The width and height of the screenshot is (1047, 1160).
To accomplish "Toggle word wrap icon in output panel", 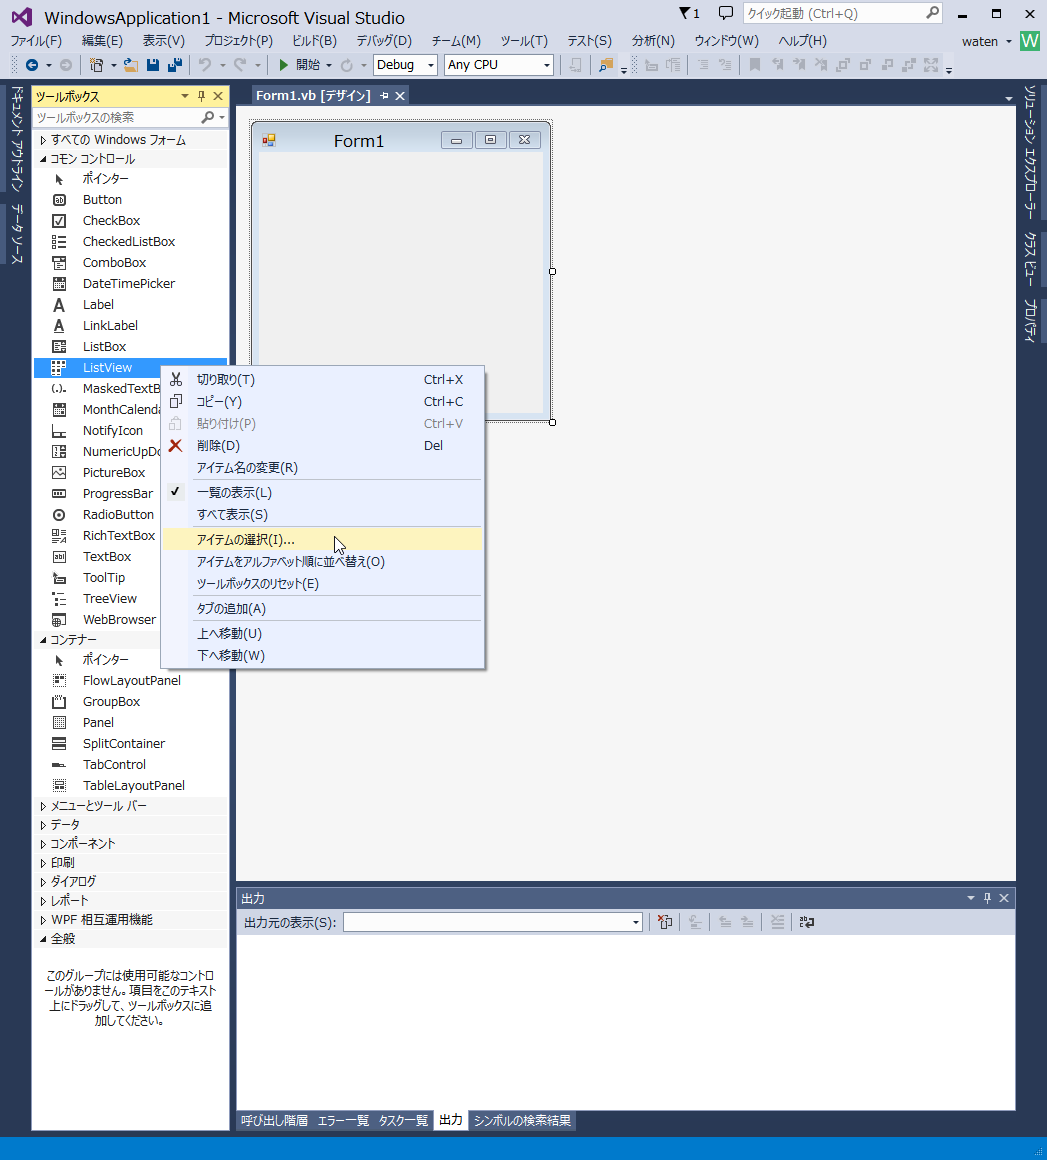I will [807, 923].
